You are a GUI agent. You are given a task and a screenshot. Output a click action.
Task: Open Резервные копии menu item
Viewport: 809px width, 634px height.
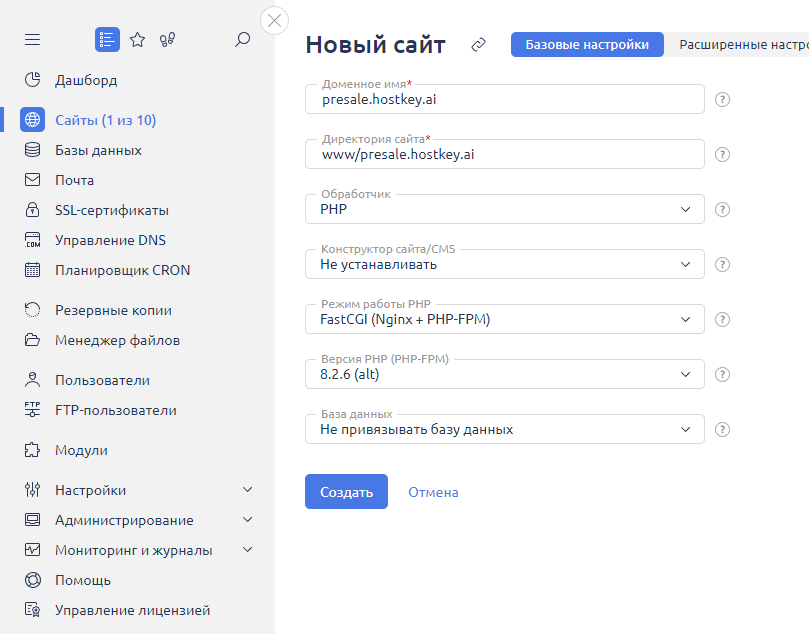coord(114,310)
